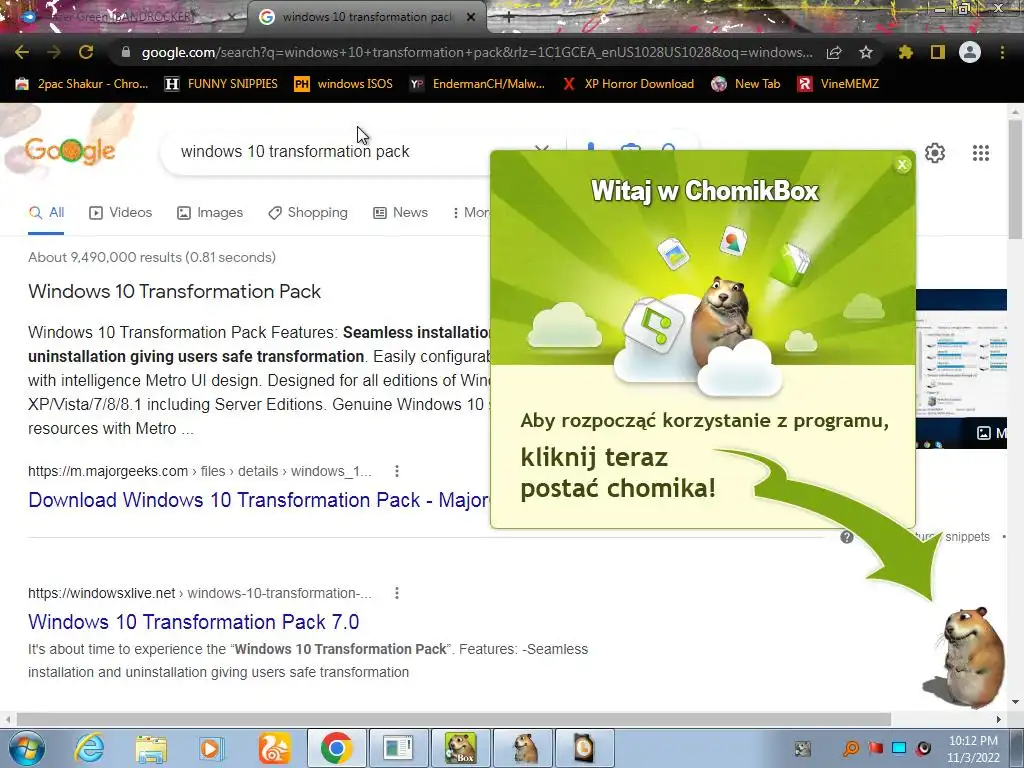Viewport: 1024px width, 768px height.
Task: Click the horizontal scrollbar thumb
Action: coord(453,719)
